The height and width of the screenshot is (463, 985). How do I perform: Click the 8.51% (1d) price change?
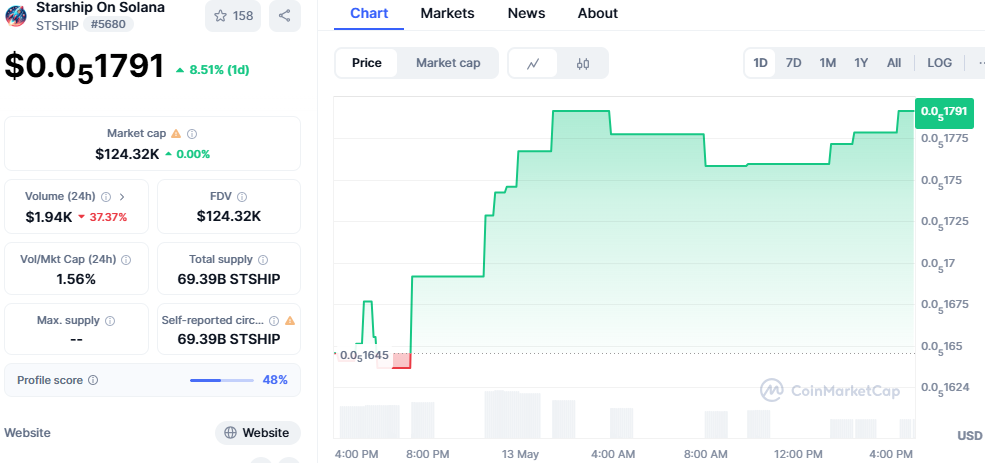[x=212, y=70]
